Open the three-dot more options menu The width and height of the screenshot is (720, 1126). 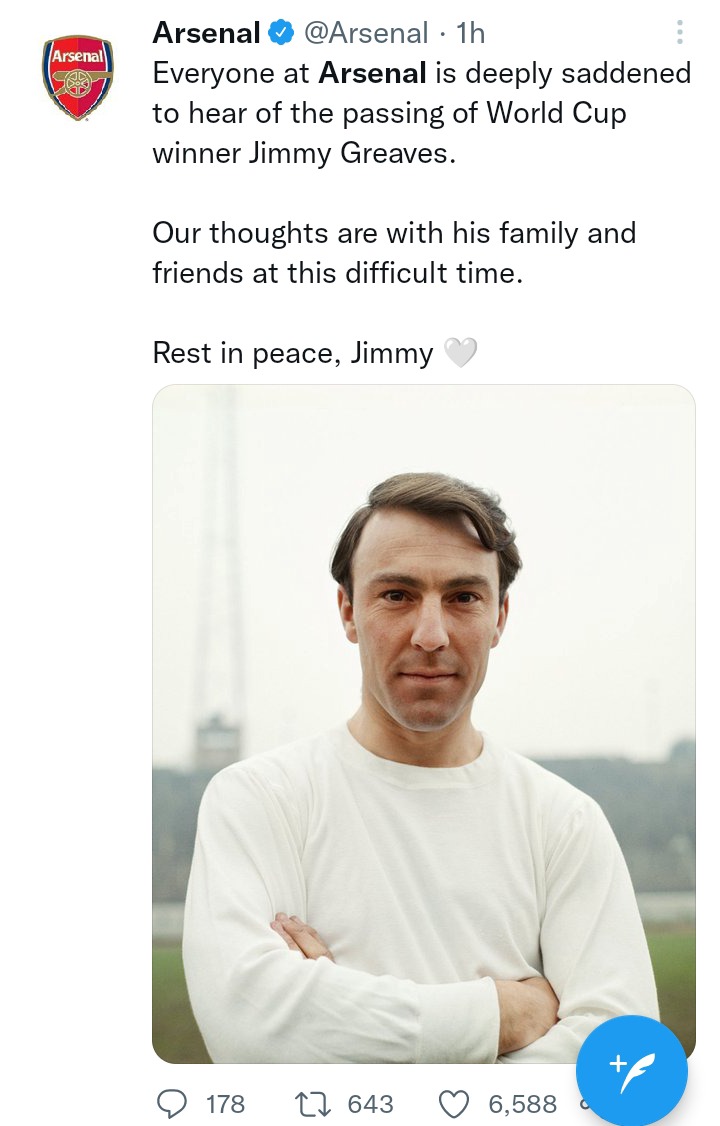680,32
